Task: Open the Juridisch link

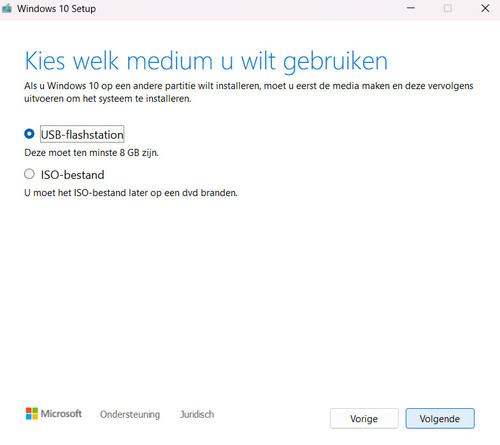Action: (x=197, y=414)
